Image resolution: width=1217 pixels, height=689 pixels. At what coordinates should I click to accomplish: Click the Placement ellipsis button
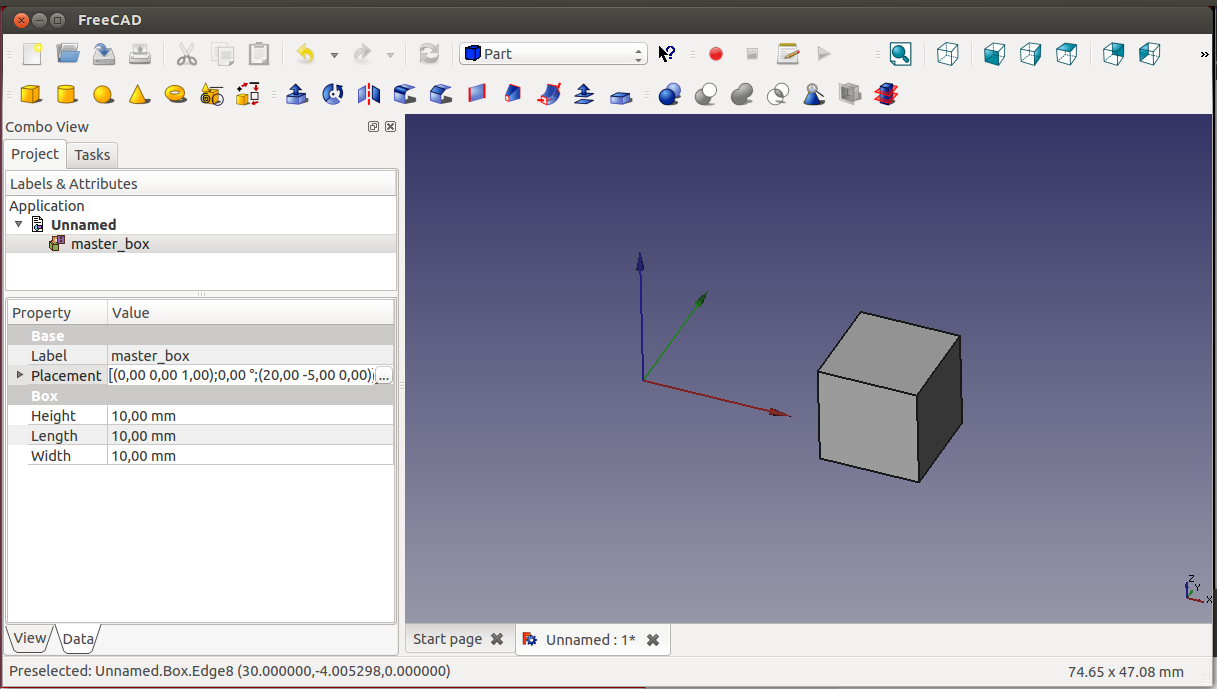click(x=384, y=376)
